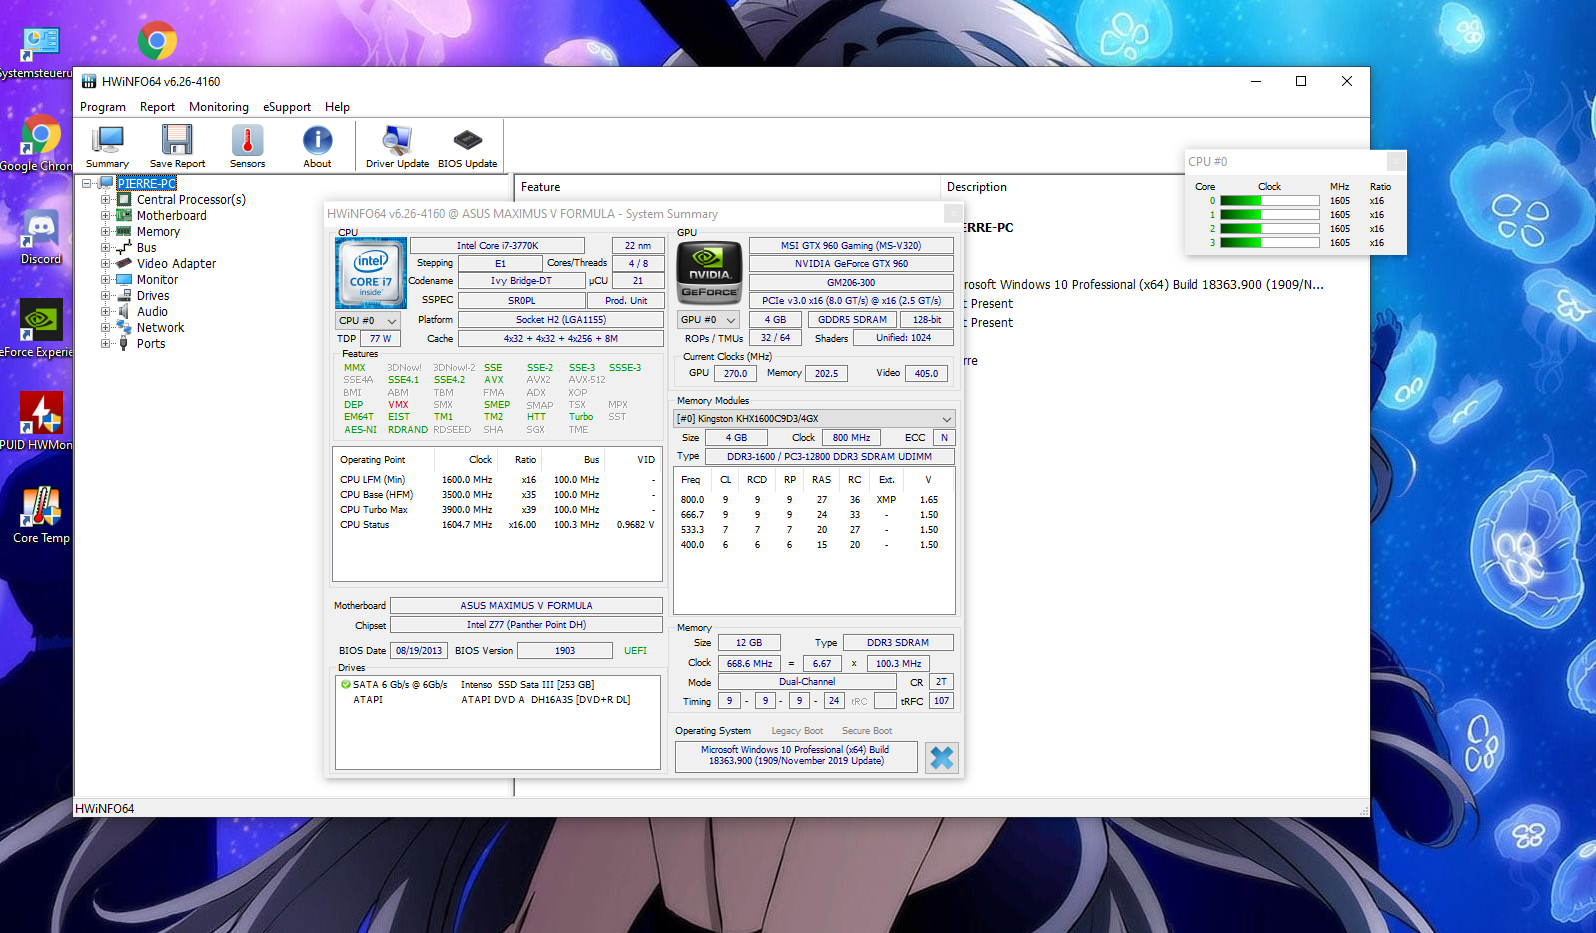
Task: Click Core 0 clock bar
Action: pyautogui.click(x=1269, y=201)
